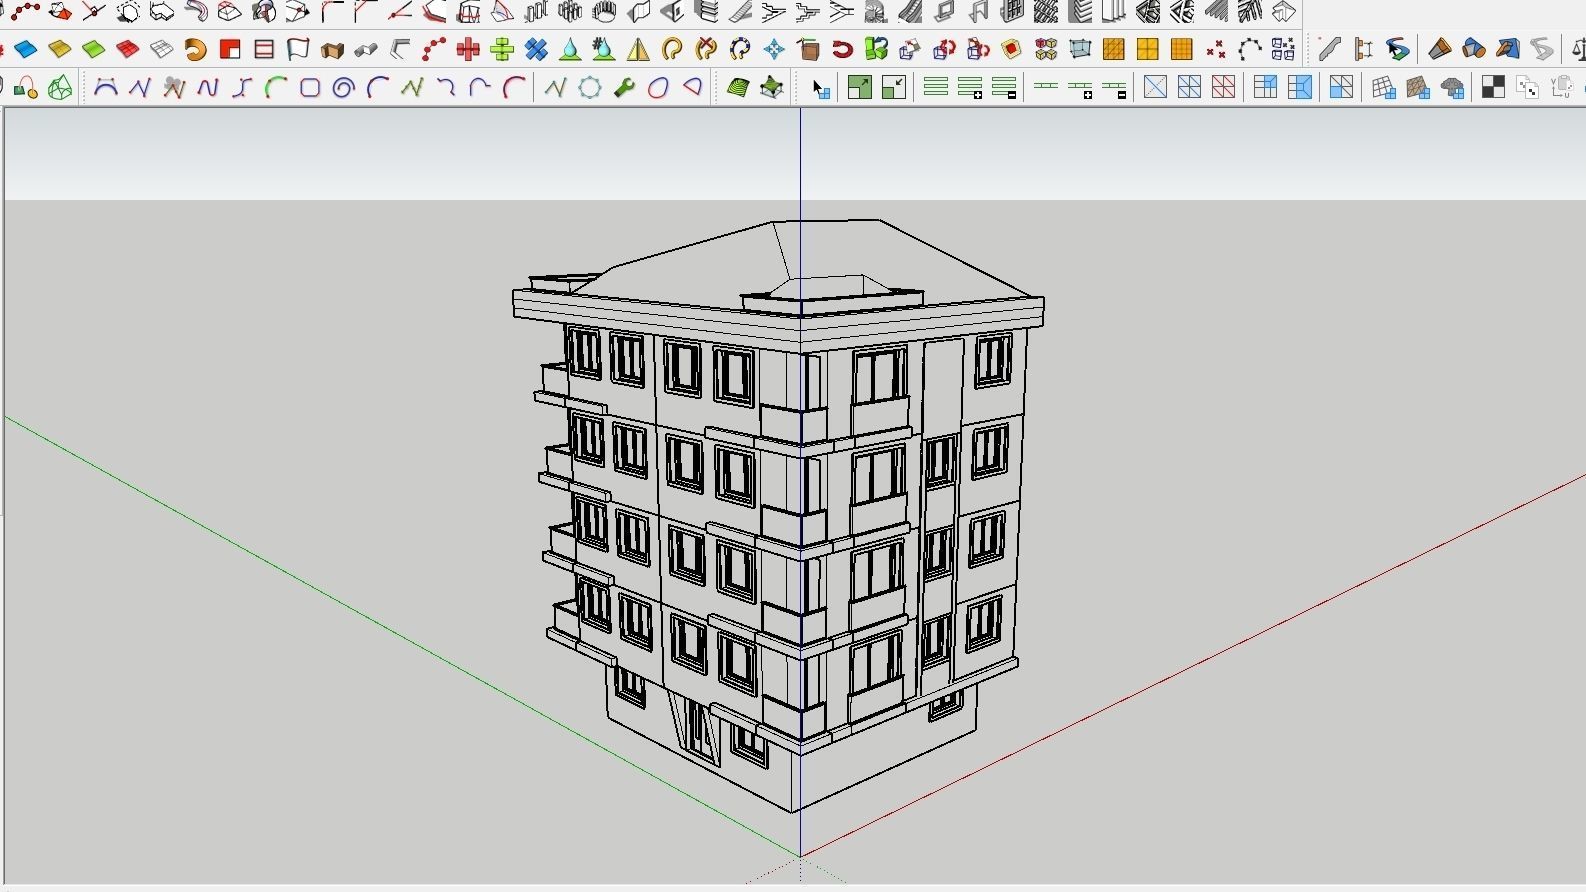Select the plain blue droplet icon
Viewport: 1586px width, 892px height.
pyautogui.click(x=570, y=49)
